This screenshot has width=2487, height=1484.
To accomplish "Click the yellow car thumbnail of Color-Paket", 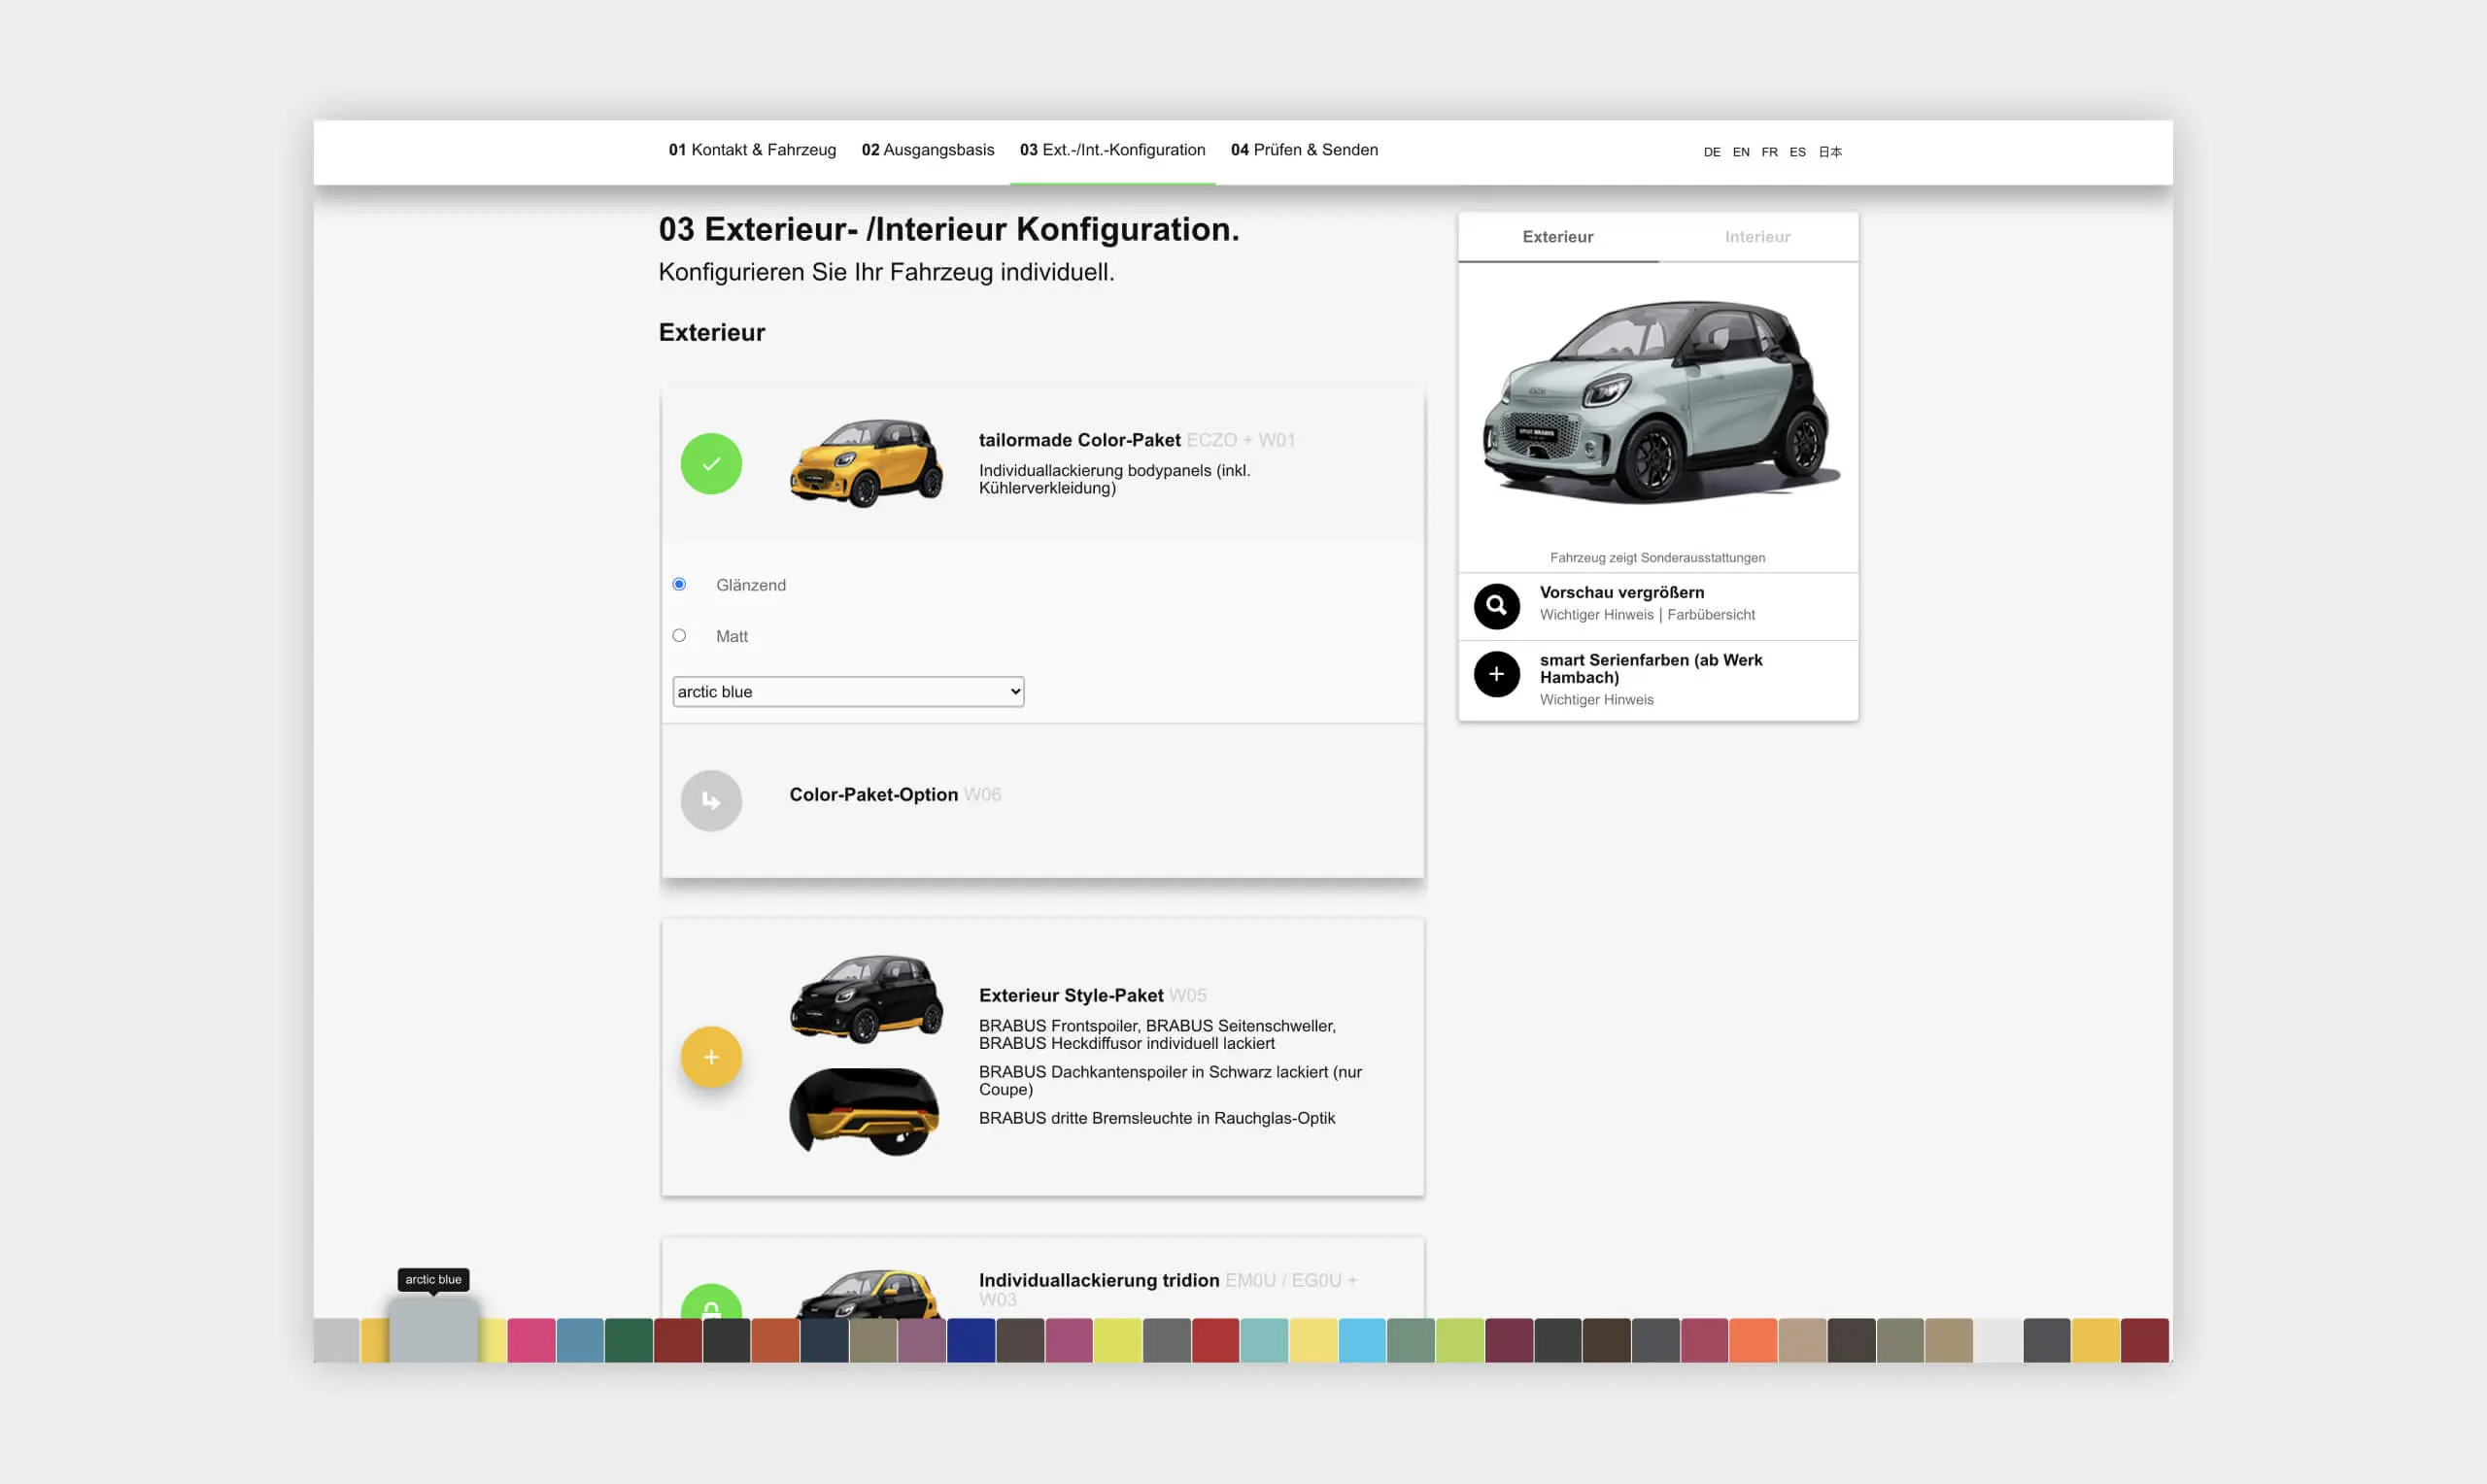I will (866, 463).
